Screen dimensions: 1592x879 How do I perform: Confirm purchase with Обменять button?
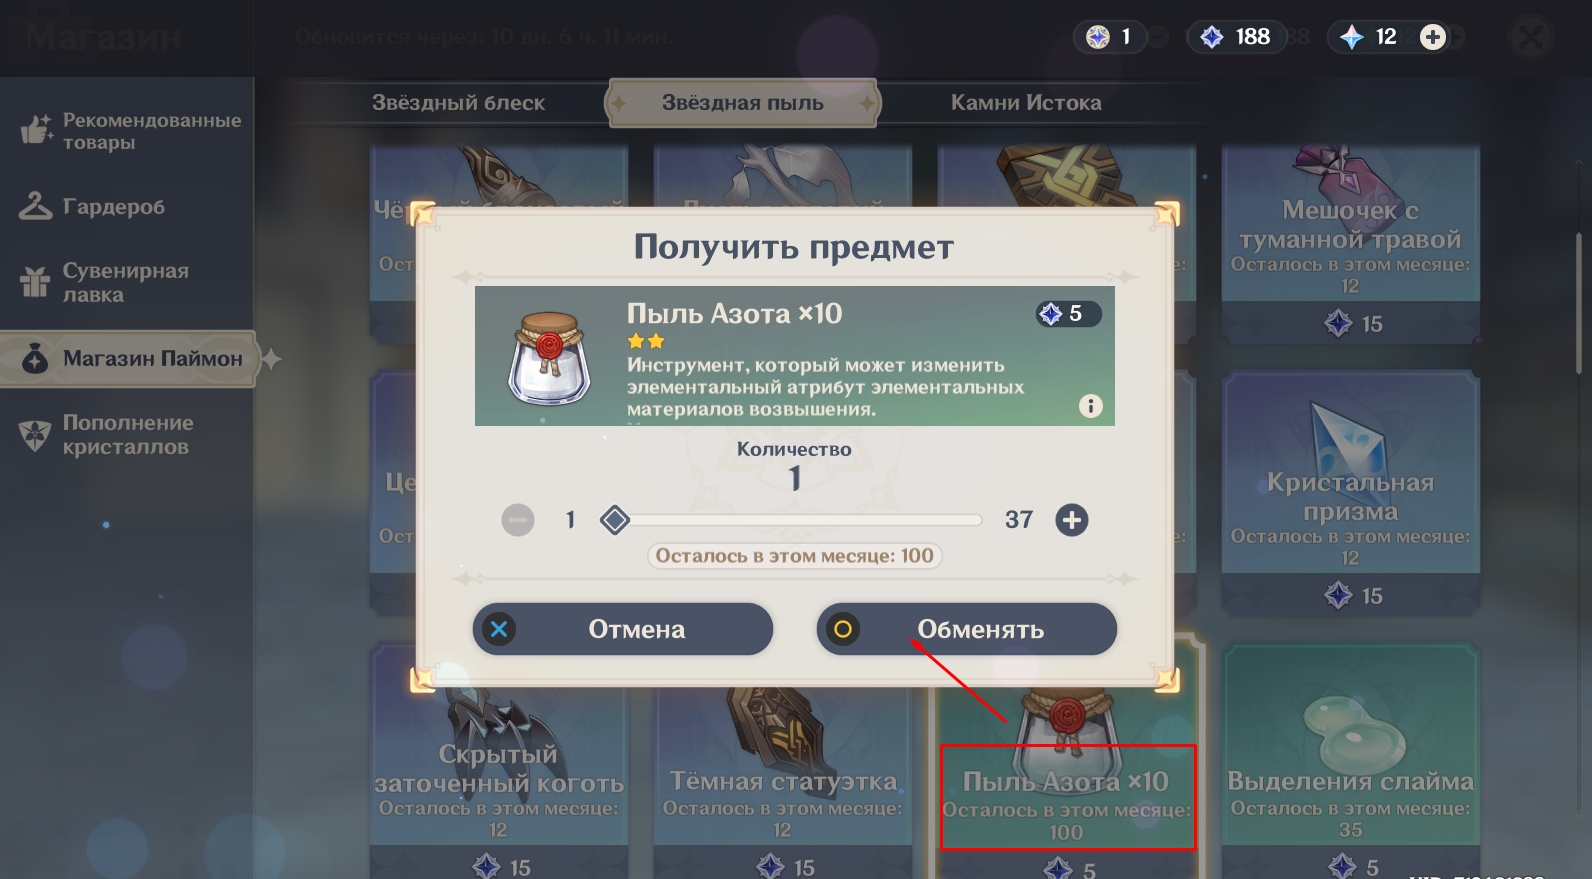coord(966,629)
